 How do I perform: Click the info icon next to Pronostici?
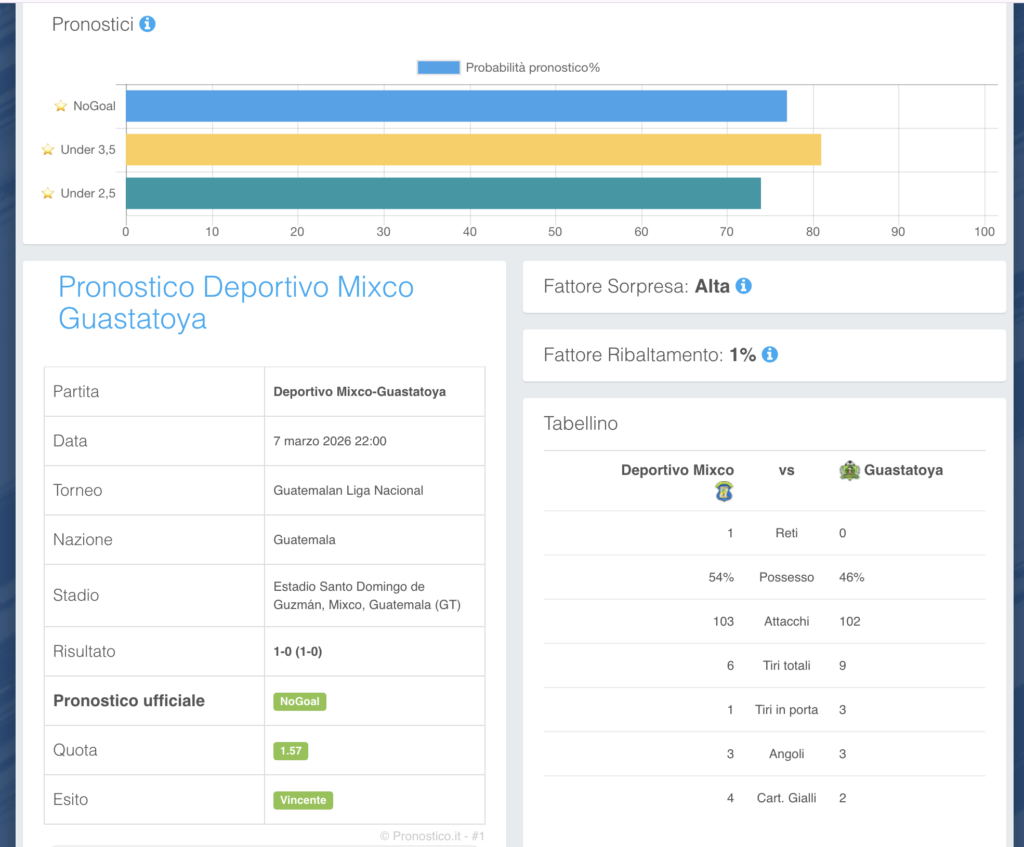point(147,24)
